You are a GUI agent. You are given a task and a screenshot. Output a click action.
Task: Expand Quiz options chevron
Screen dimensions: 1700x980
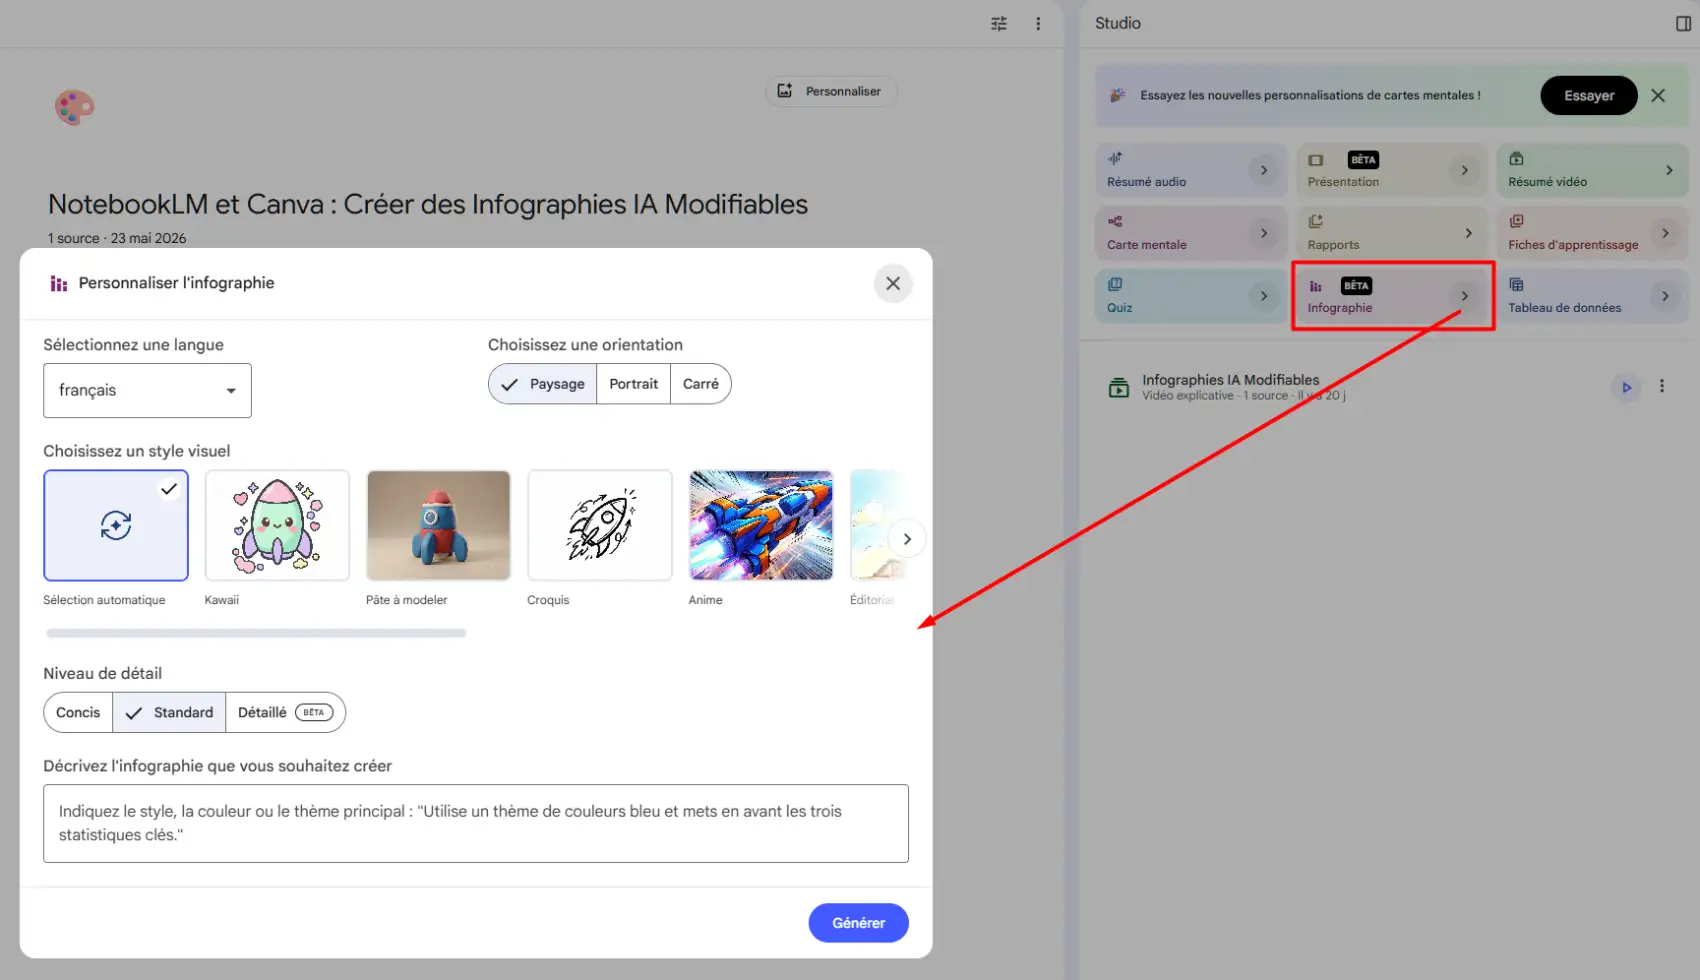coord(1264,296)
